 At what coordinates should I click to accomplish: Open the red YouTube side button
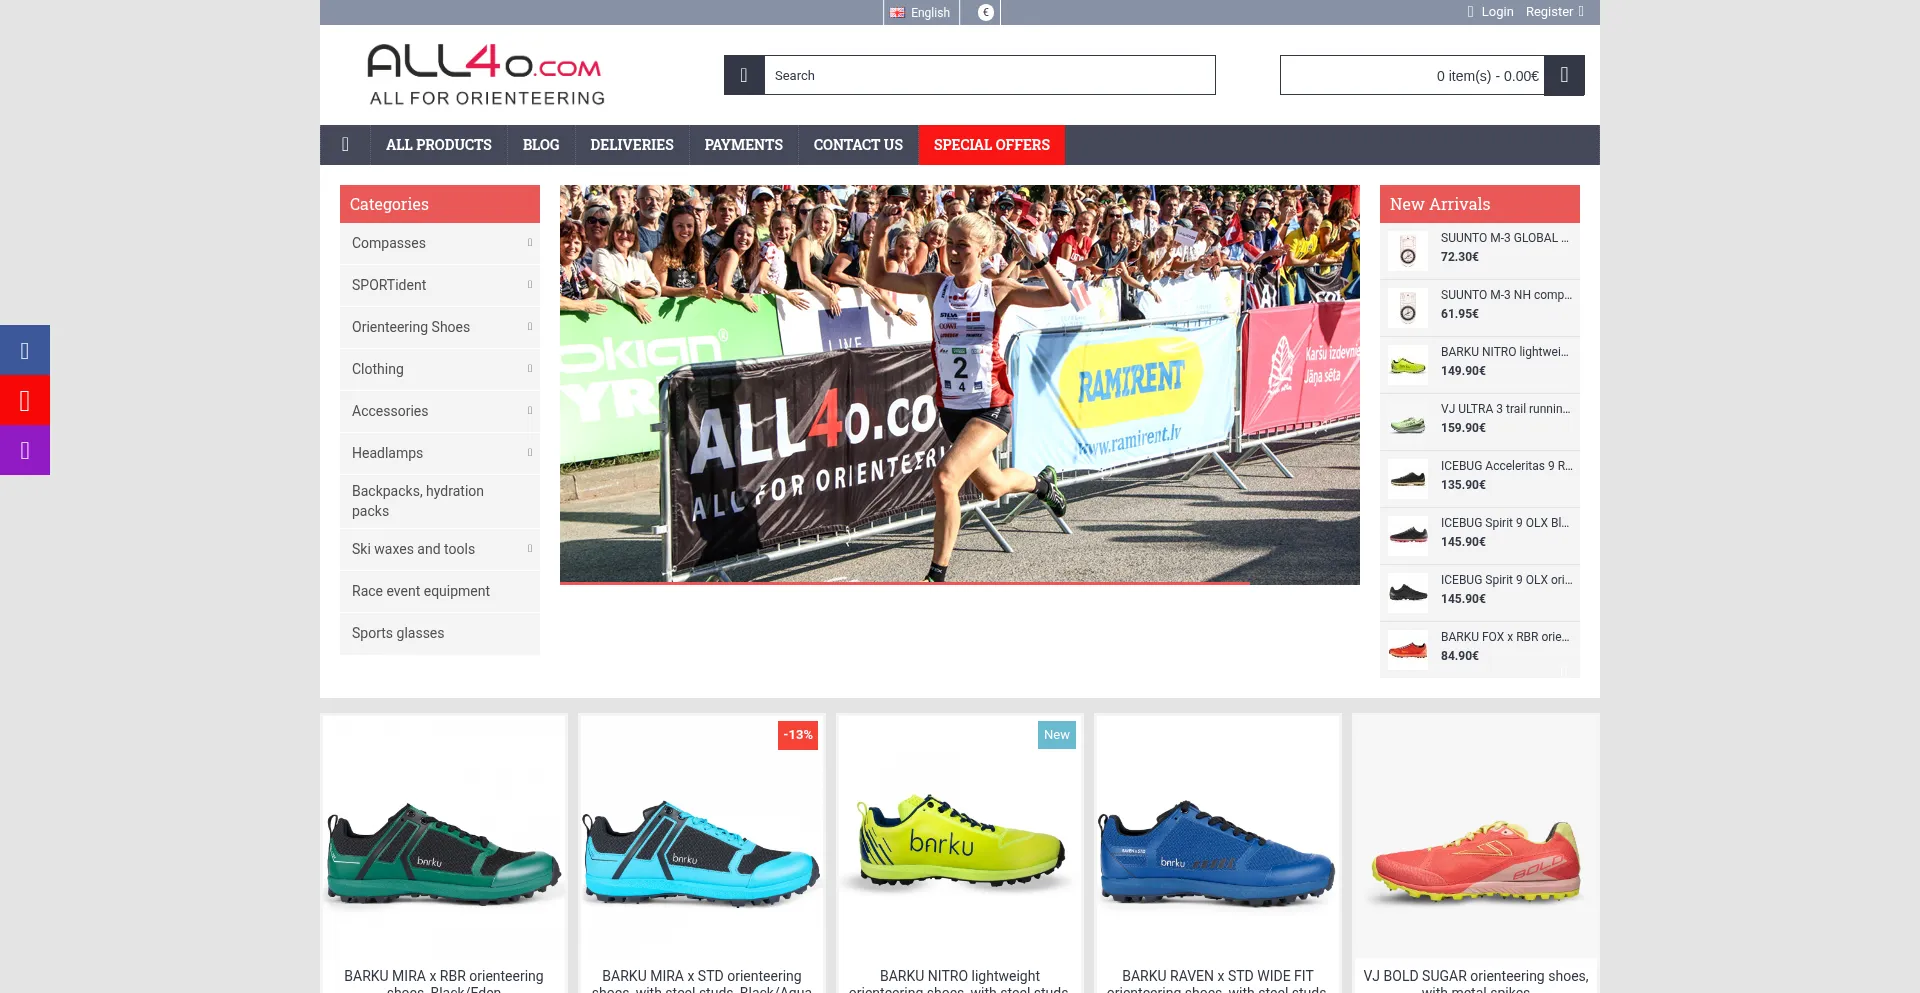click(x=25, y=400)
